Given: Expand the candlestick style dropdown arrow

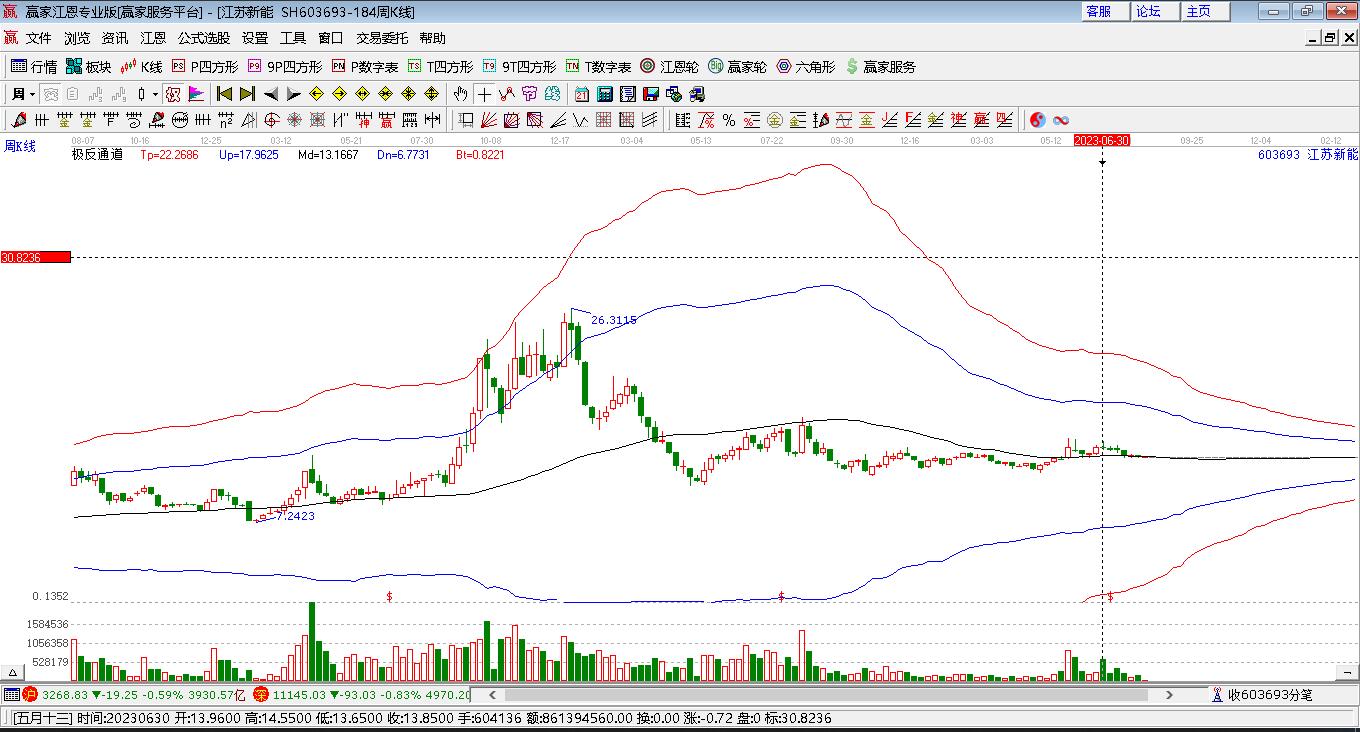Looking at the screenshot, I should click(x=155, y=94).
